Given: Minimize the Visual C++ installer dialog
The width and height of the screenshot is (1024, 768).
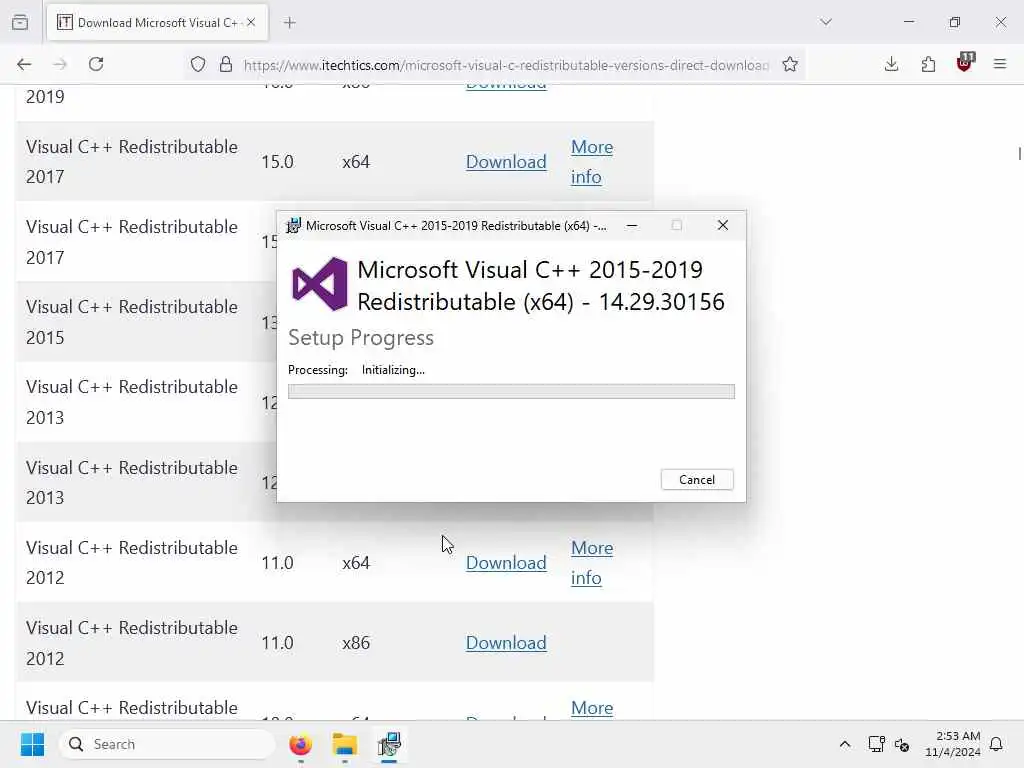Looking at the screenshot, I should pyautogui.click(x=632, y=225).
